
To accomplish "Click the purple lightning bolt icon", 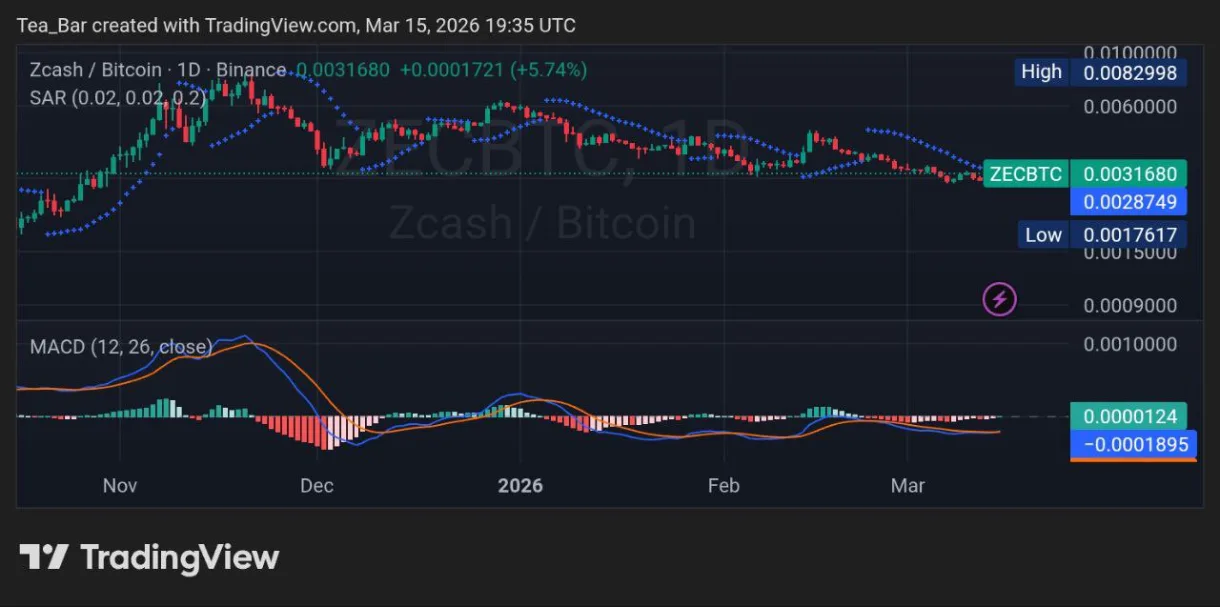I will click(x=1001, y=298).
